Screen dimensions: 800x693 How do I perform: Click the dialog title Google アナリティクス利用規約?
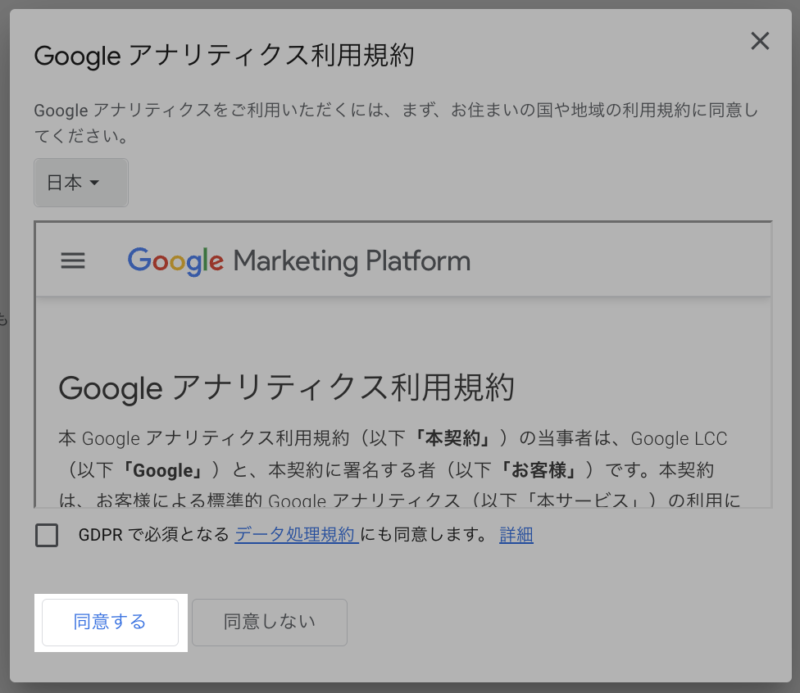click(x=224, y=55)
